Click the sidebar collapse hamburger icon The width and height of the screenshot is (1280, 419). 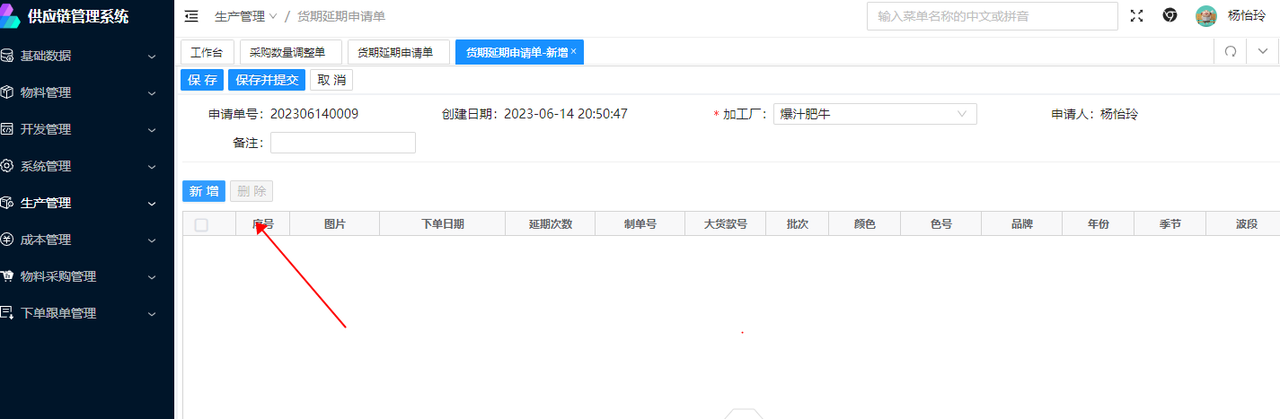pos(192,16)
